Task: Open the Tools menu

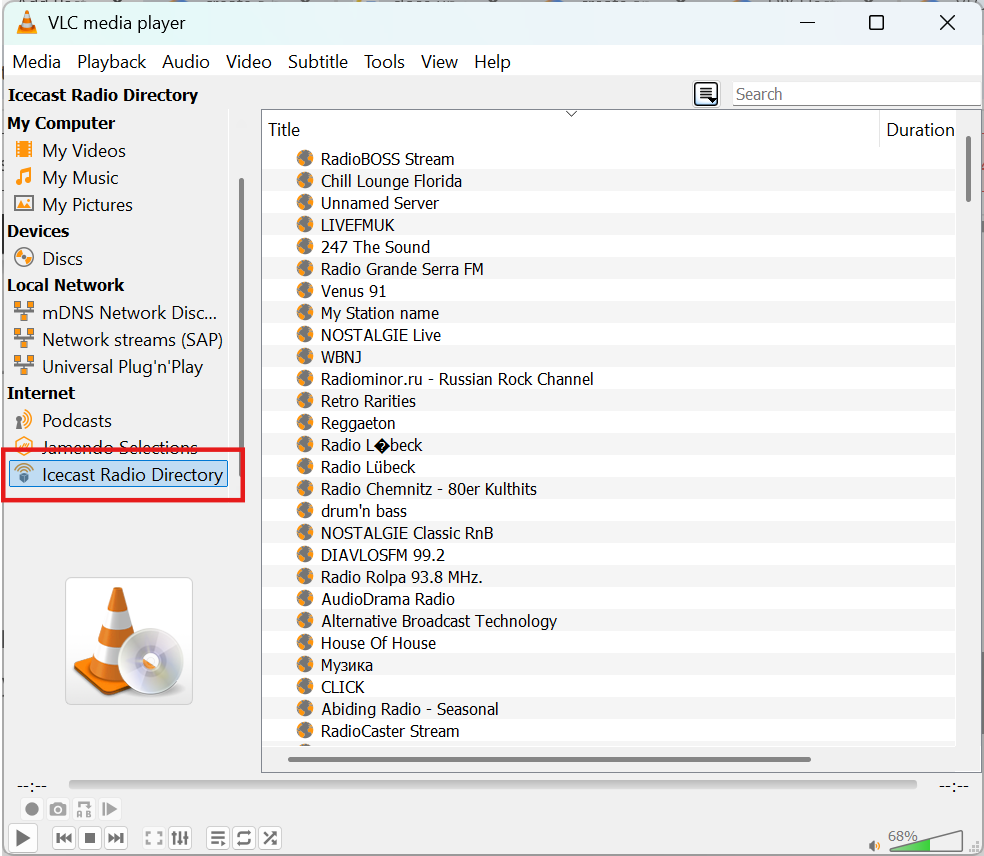Action: 384,62
